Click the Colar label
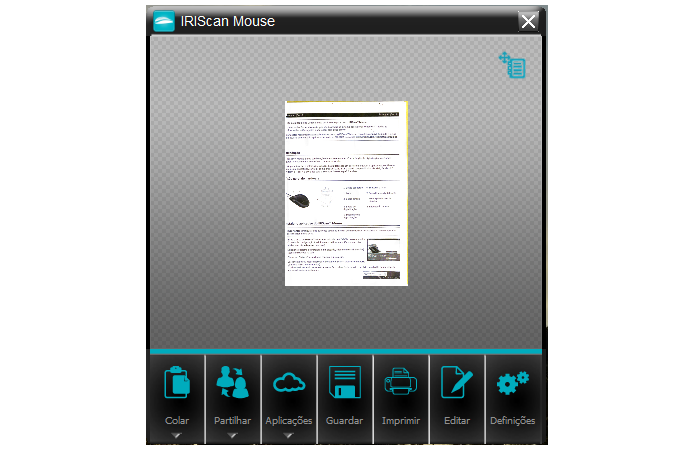695x449 pixels. point(177,421)
